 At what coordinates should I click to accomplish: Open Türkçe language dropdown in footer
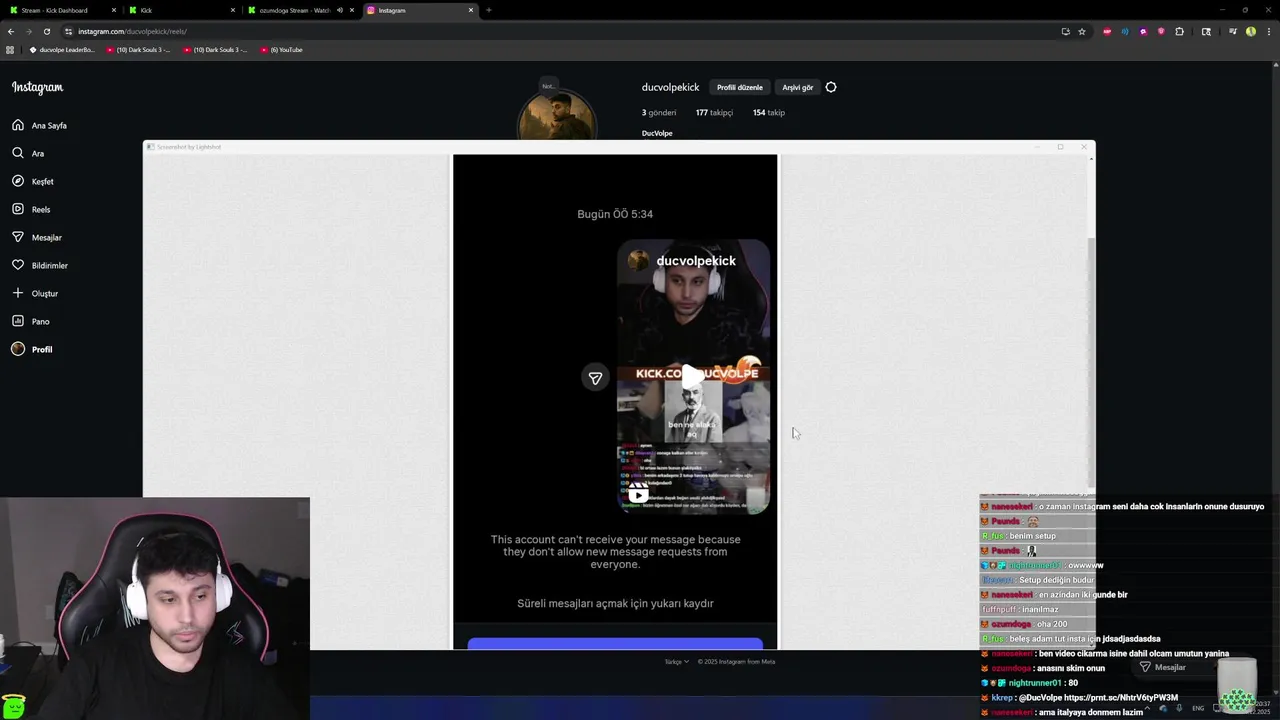(677, 661)
